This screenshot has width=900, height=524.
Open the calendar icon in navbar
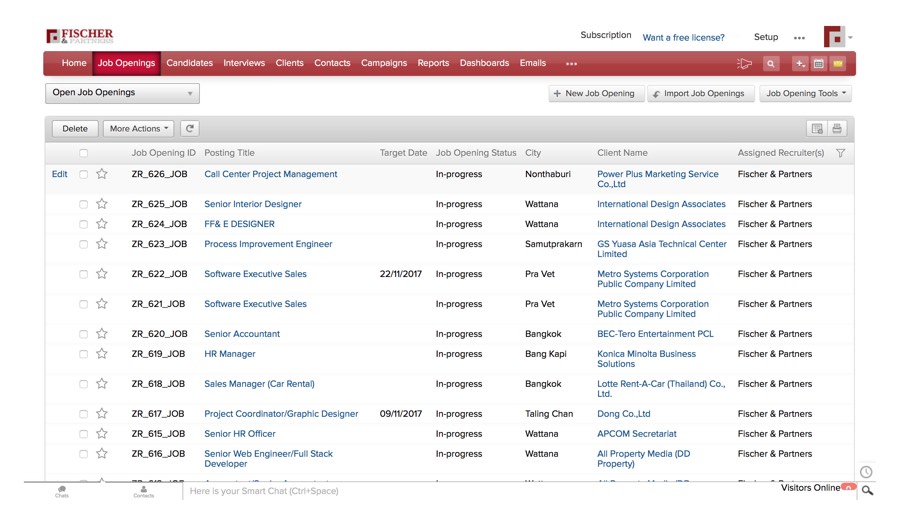pos(818,64)
